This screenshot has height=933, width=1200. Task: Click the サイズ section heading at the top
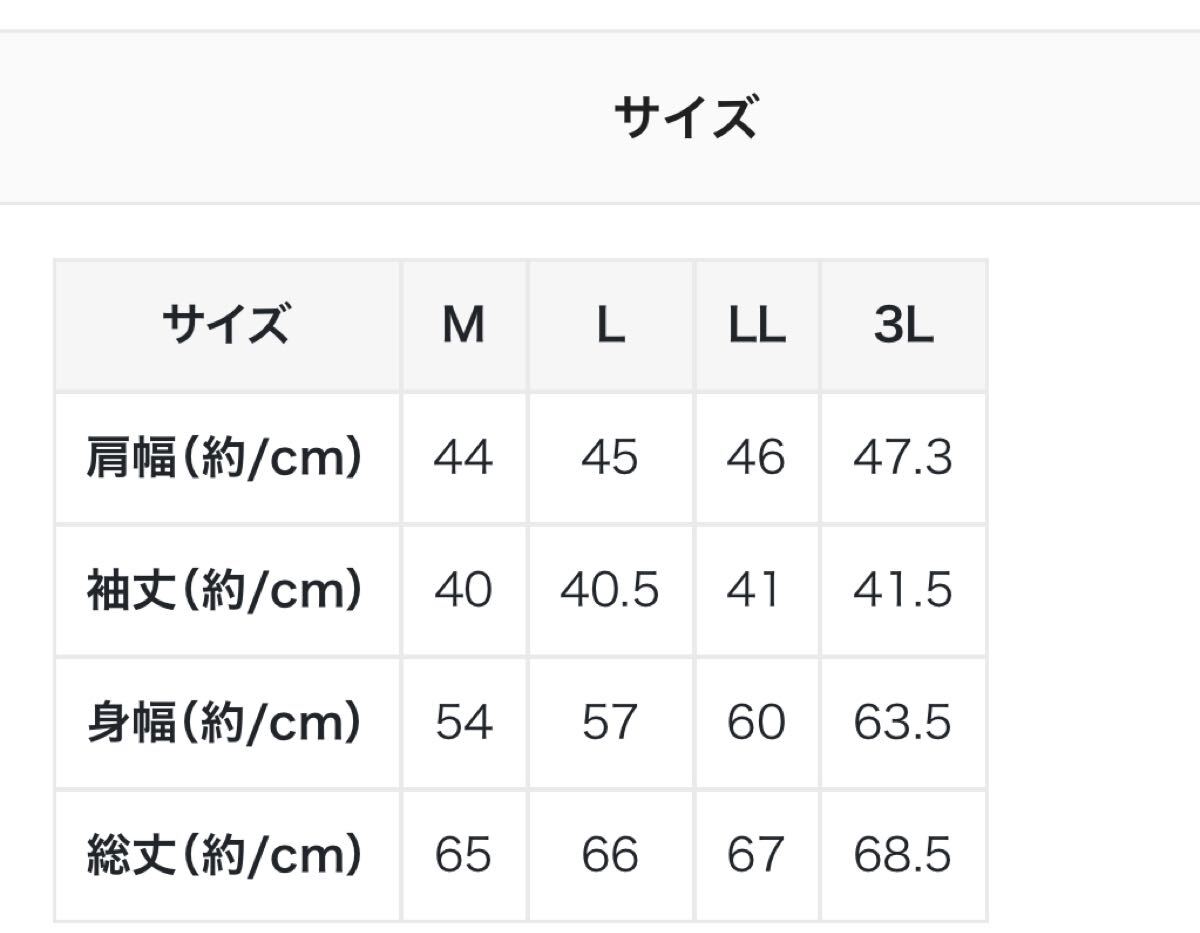click(x=685, y=118)
